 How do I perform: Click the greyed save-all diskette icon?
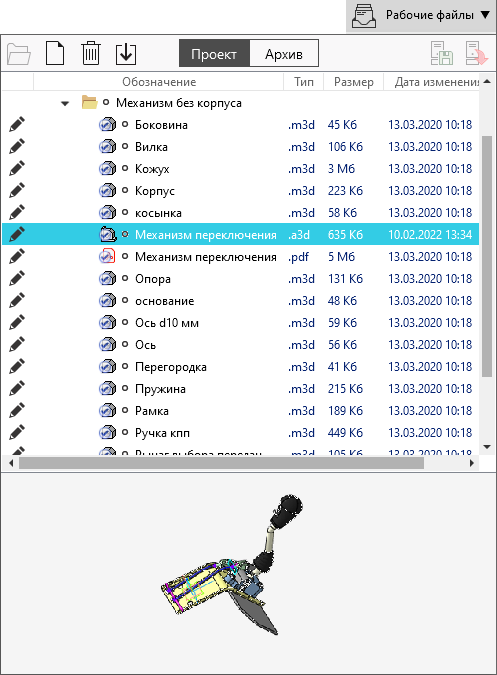(x=442, y=53)
